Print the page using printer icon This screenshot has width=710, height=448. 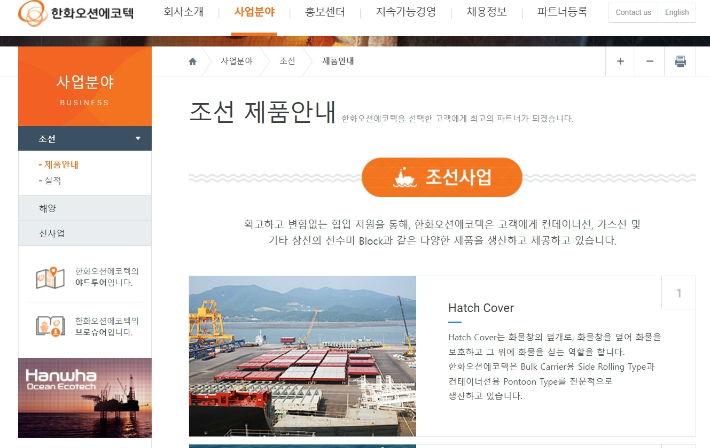[x=681, y=62]
